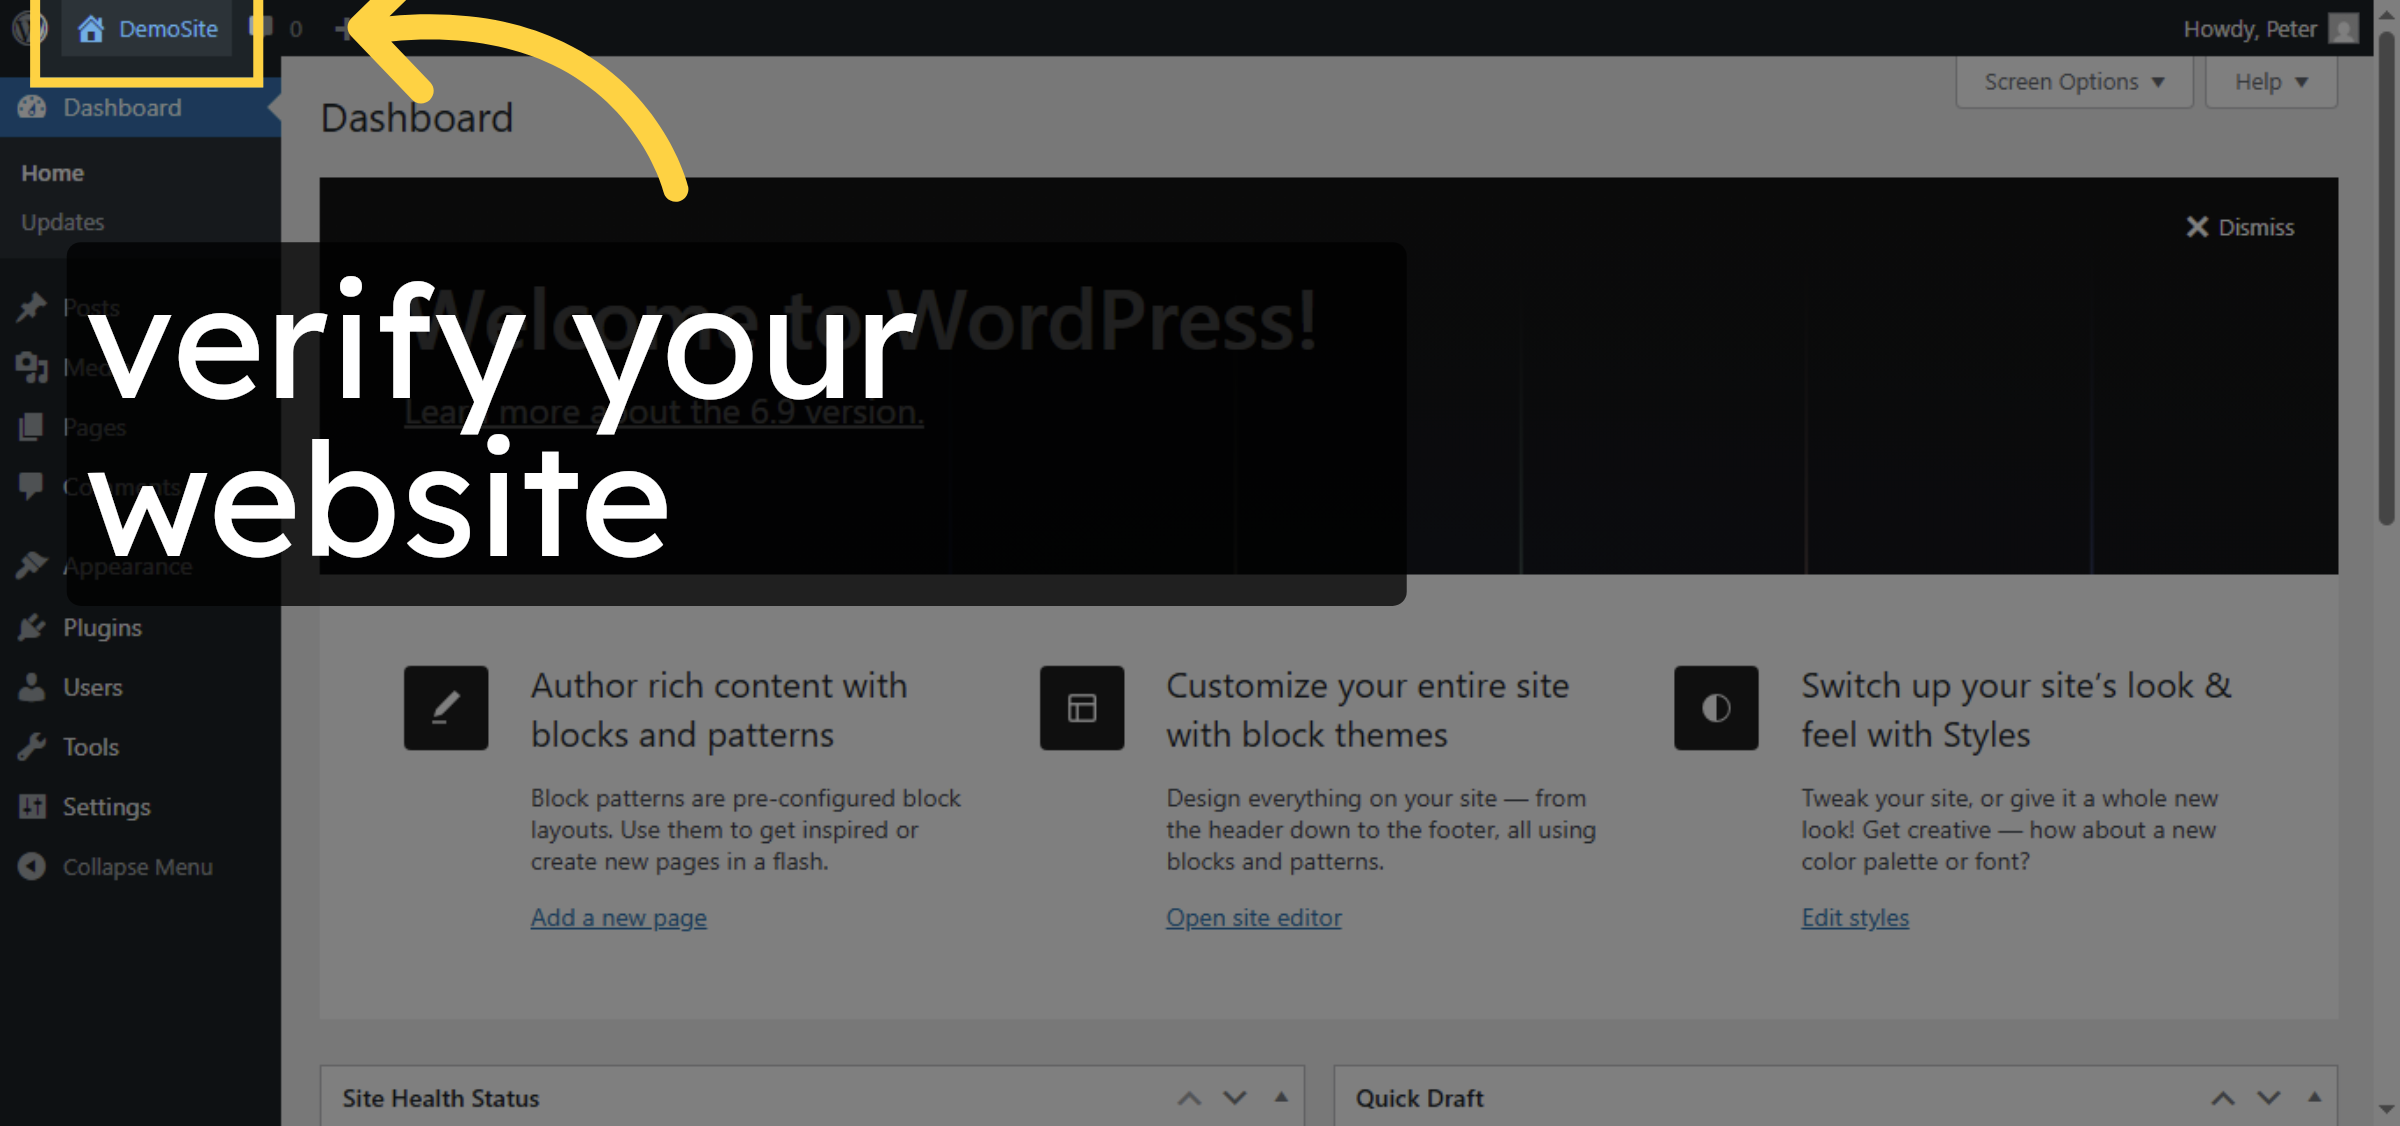Image resolution: width=2400 pixels, height=1126 pixels.
Task: Open the Plugins icon
Action: pos(33,627)
